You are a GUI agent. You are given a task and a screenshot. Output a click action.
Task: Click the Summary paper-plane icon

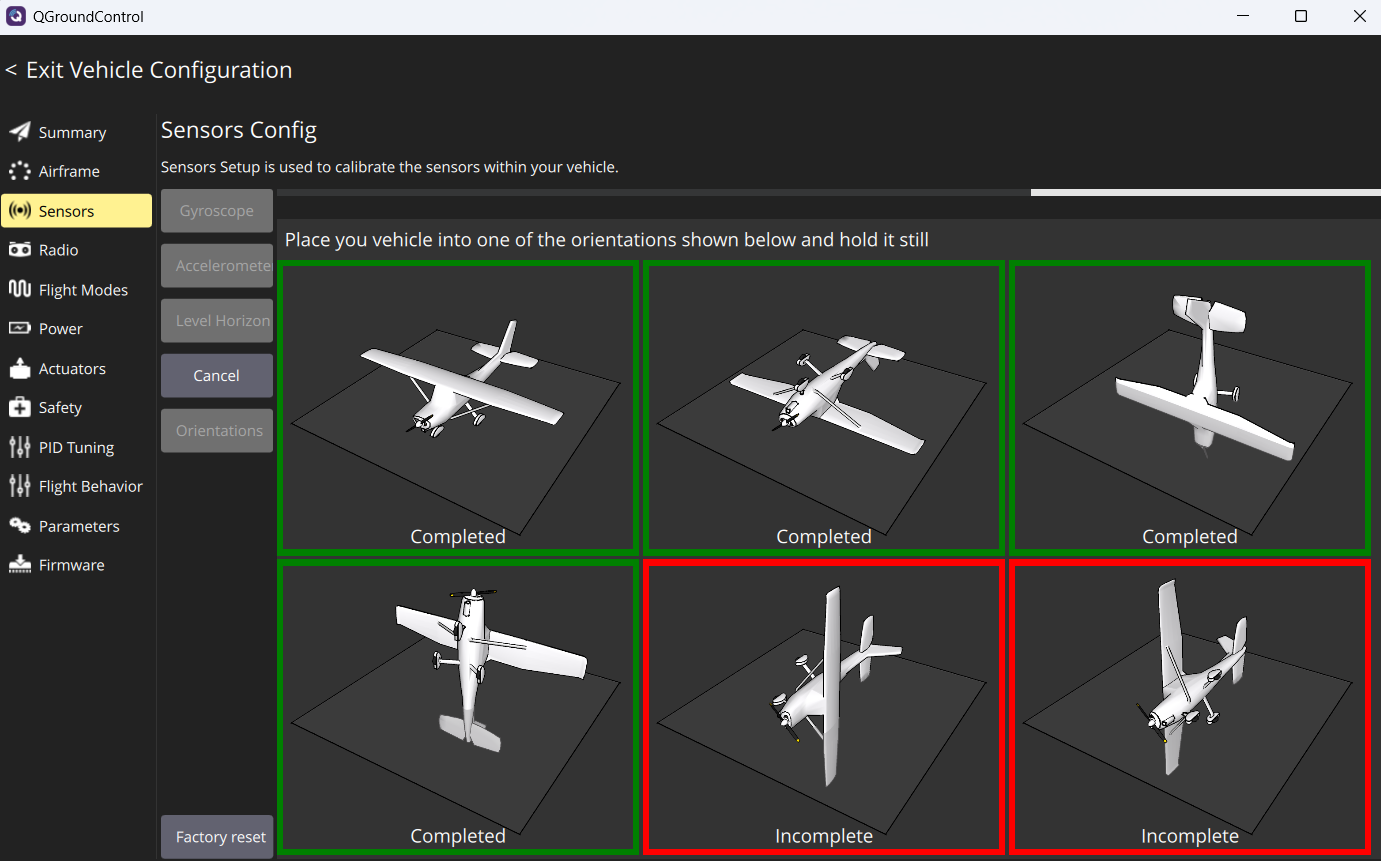19,132
